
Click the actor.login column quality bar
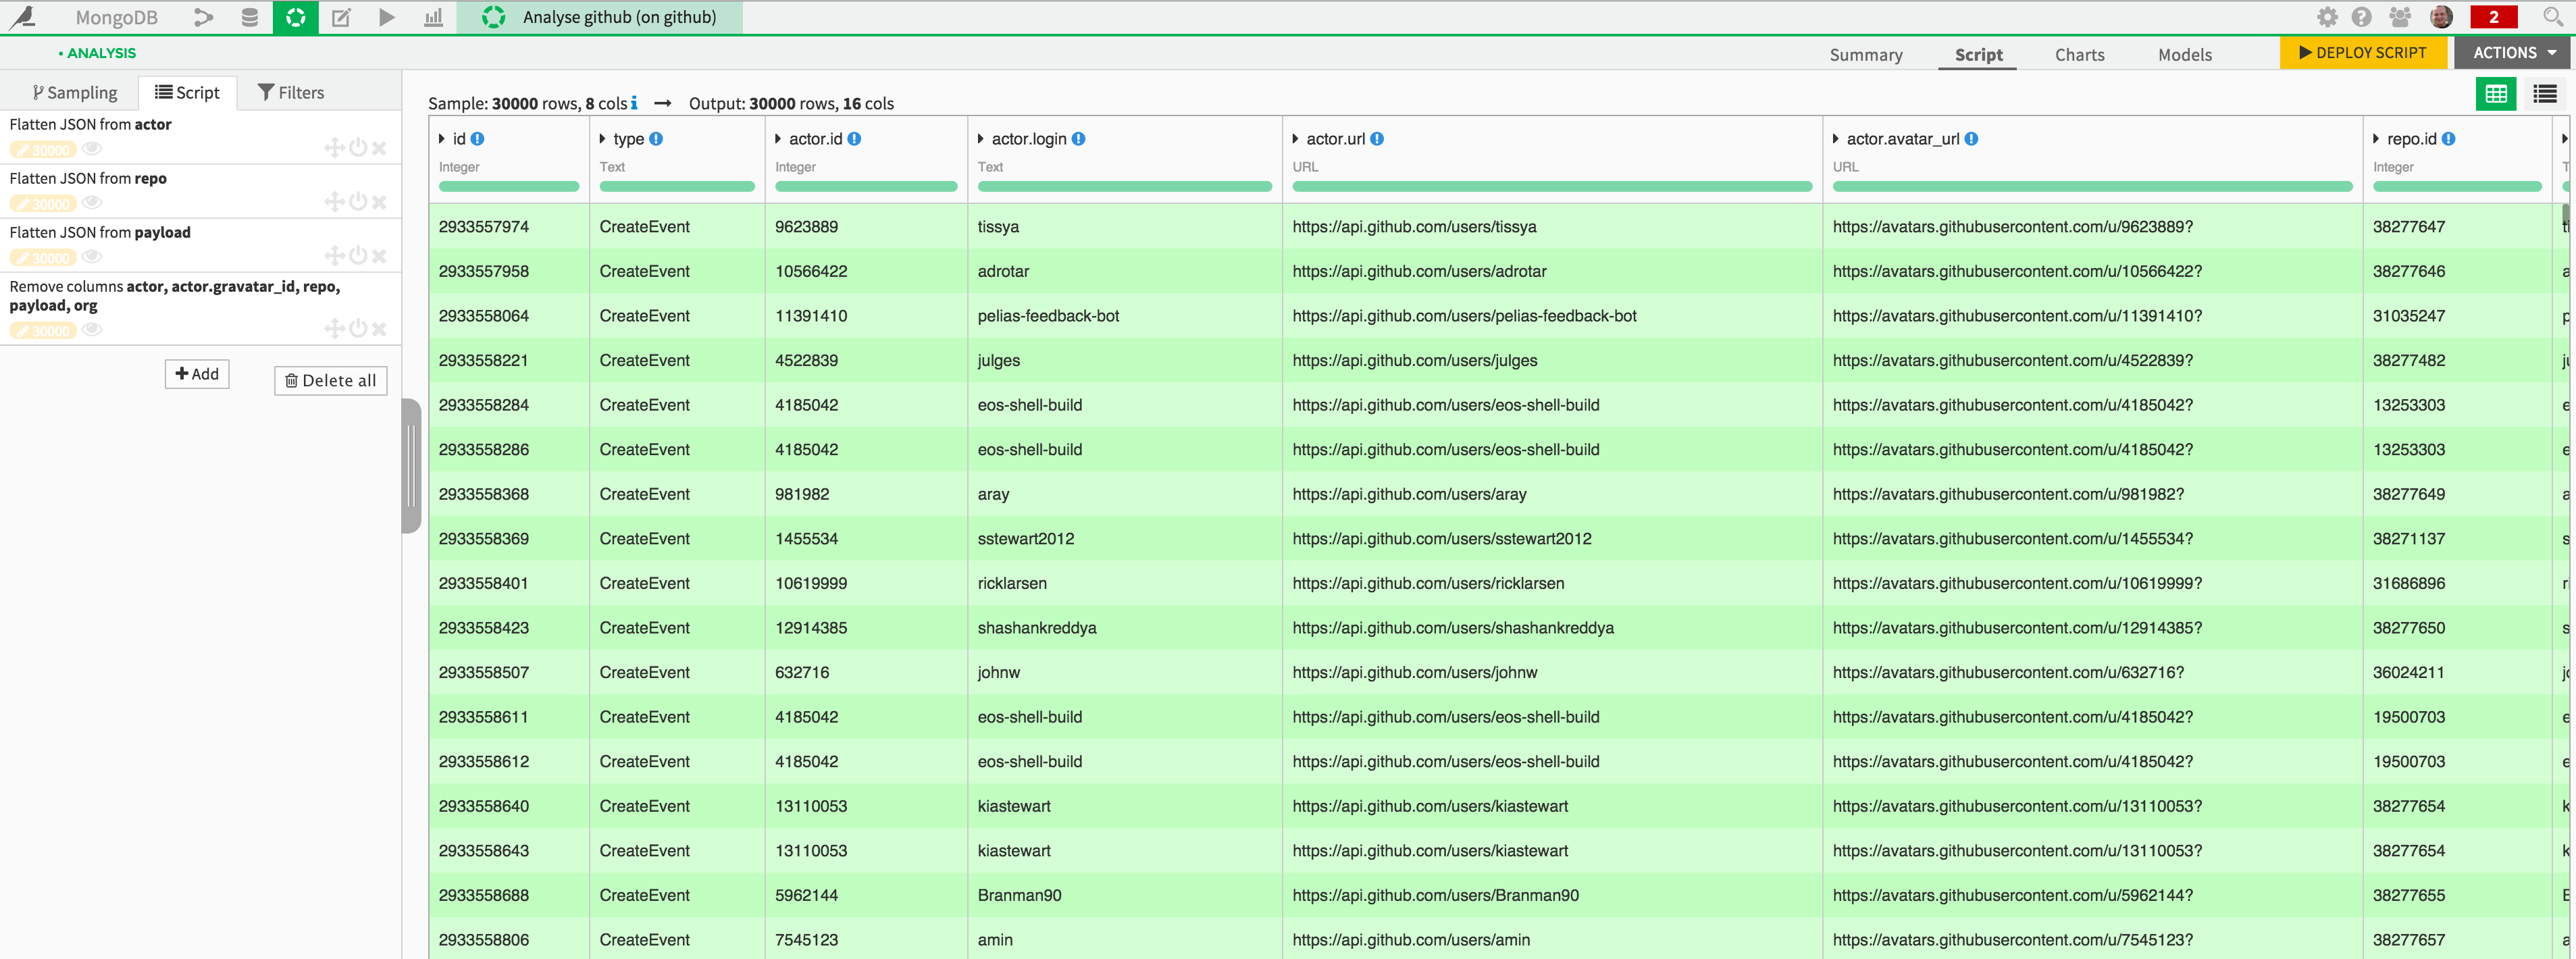click(1125, 187)
